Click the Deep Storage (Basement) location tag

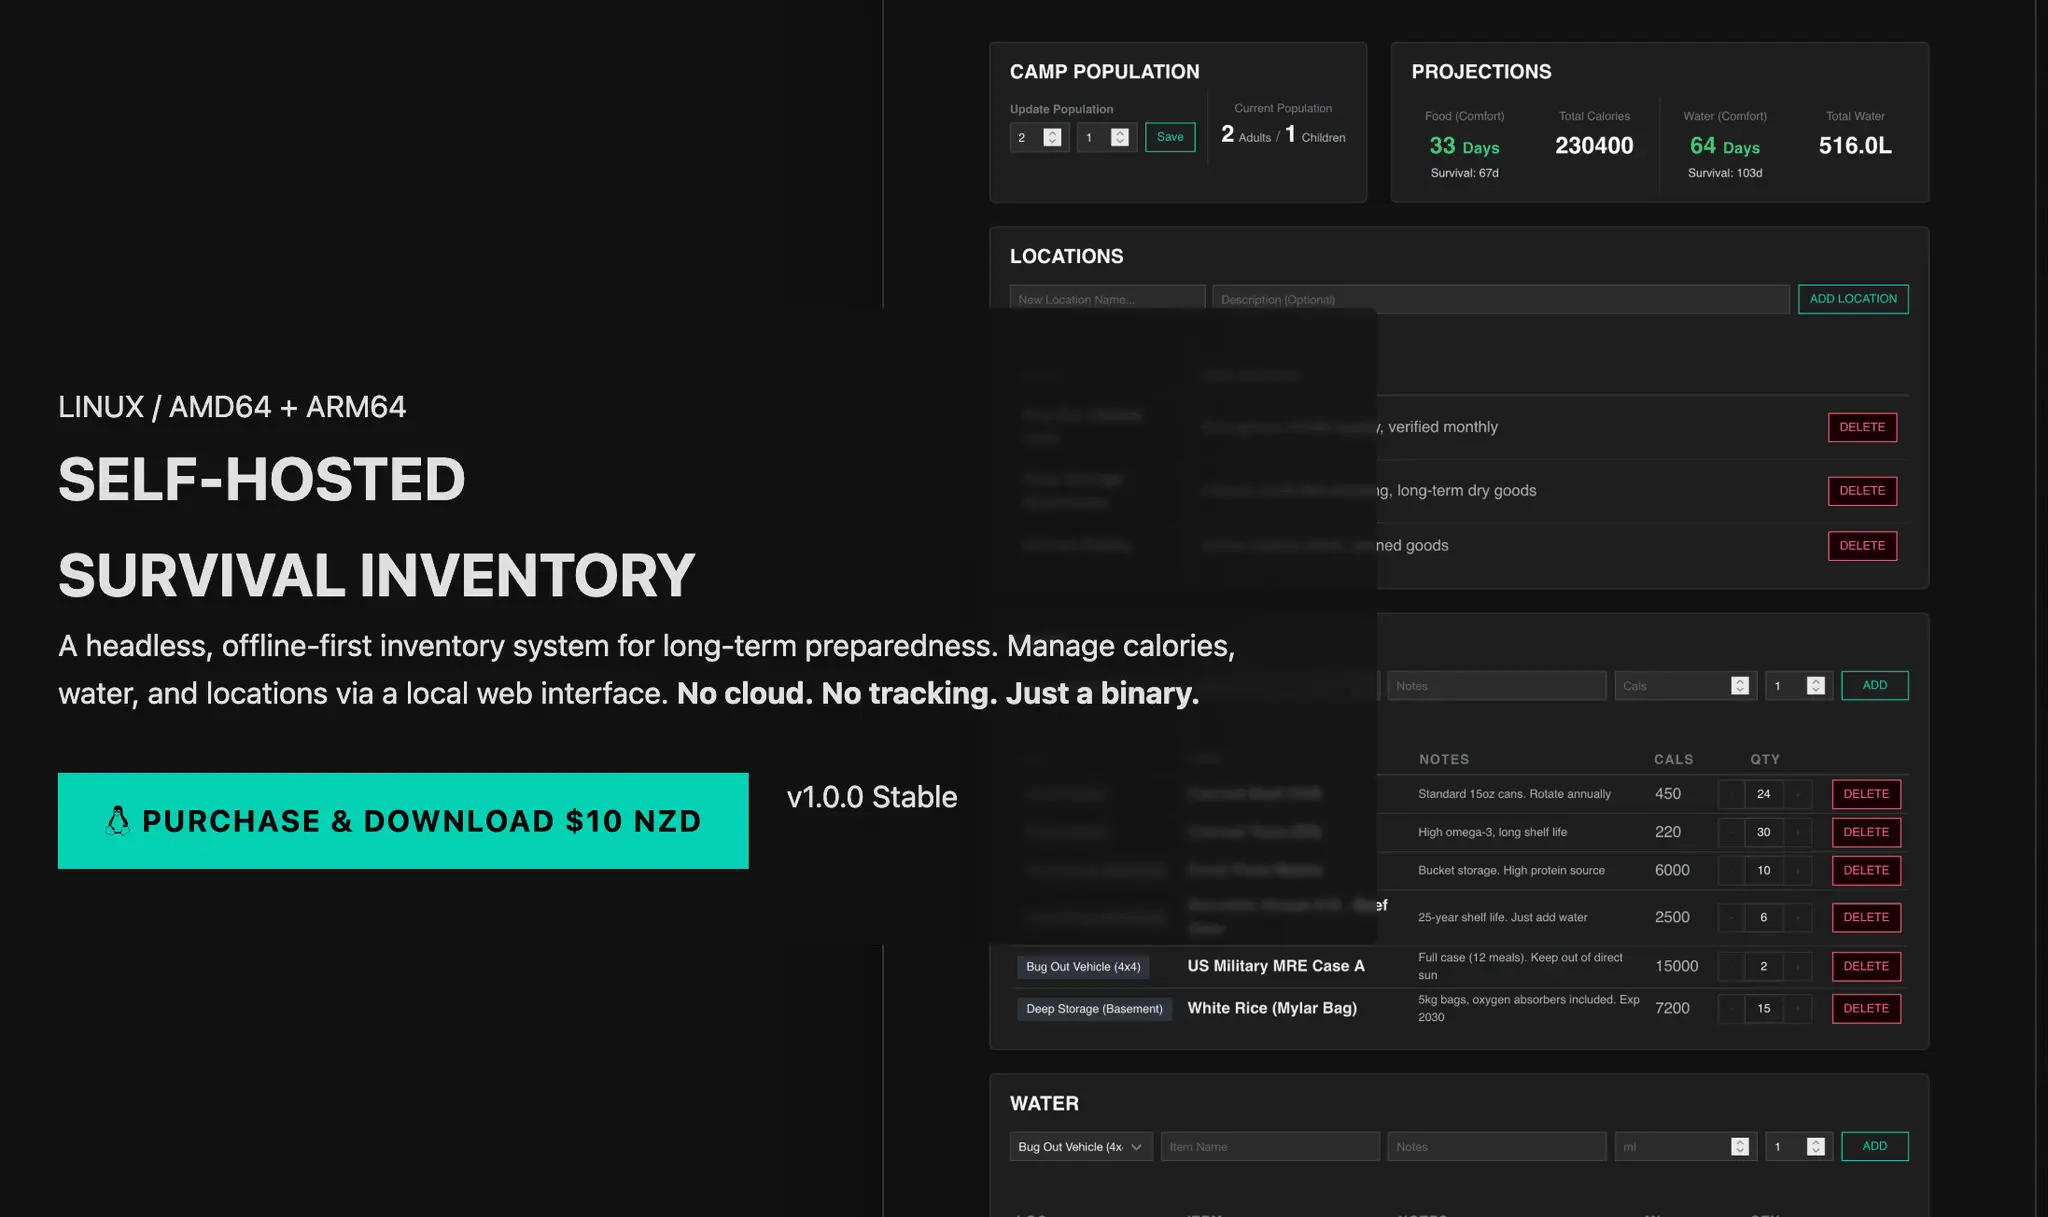(1094, 1009)
